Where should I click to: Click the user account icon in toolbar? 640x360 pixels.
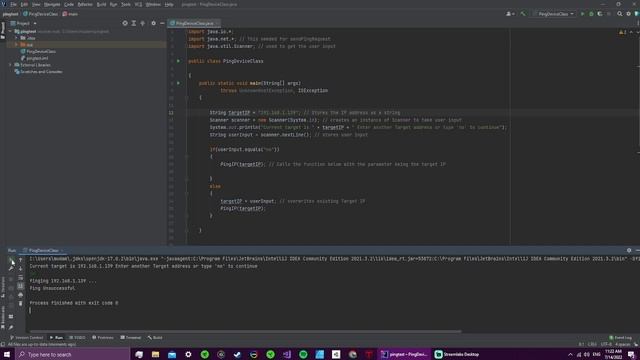click(x=509, y=14)
